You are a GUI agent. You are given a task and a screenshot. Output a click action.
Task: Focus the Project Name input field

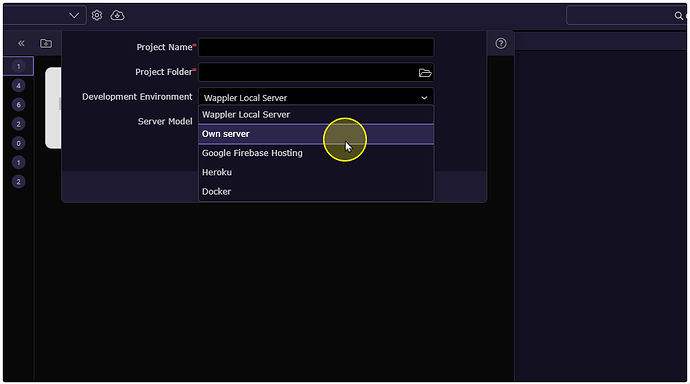click(x=316, y=48)
